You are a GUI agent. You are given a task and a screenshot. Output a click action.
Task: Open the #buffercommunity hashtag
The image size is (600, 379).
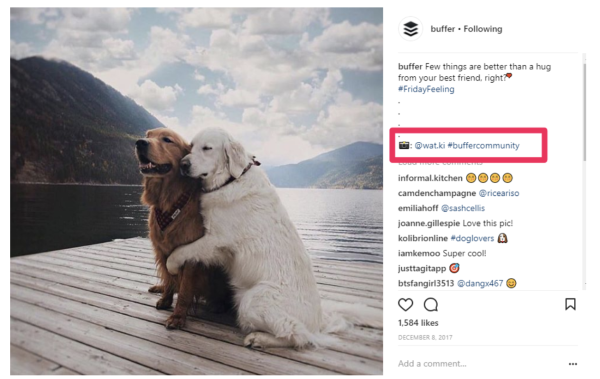click(484, 145)
